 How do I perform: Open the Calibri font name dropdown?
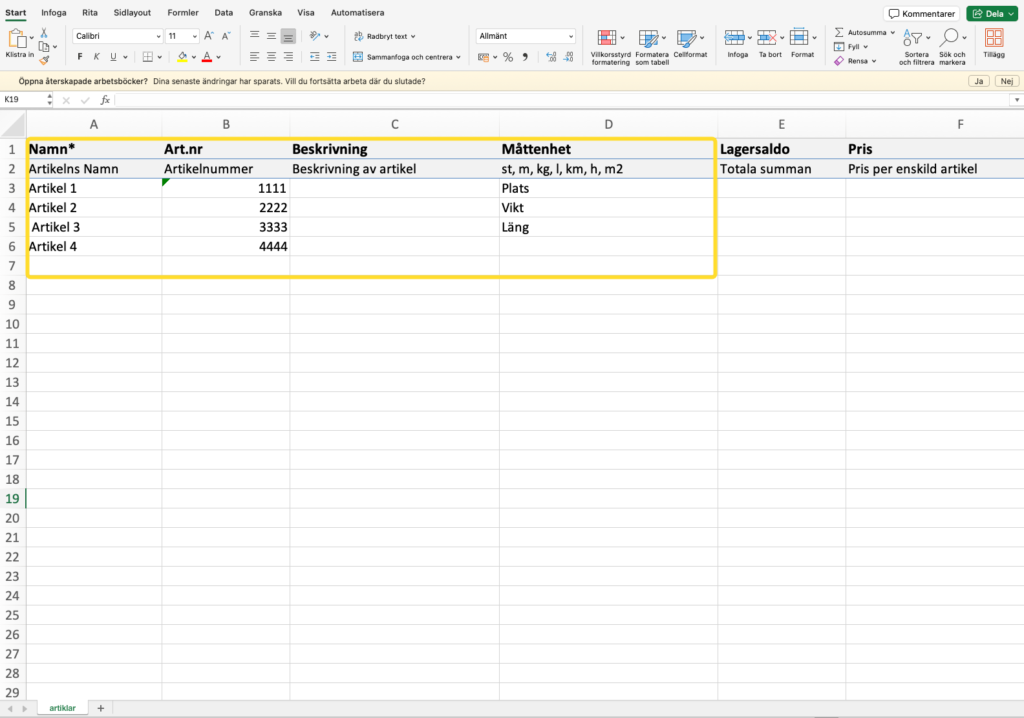click(x=114, y=36)
